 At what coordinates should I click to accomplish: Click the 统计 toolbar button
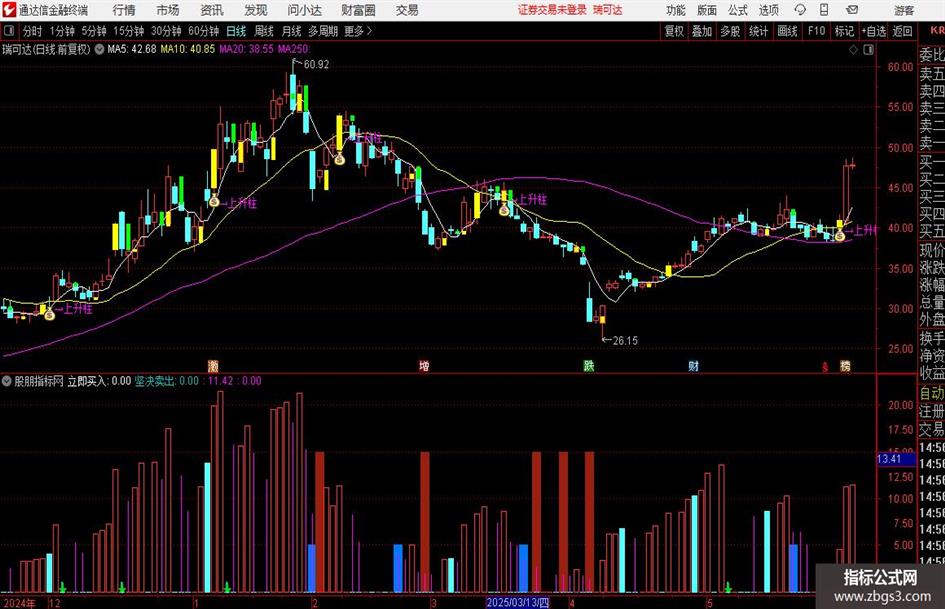758,31
